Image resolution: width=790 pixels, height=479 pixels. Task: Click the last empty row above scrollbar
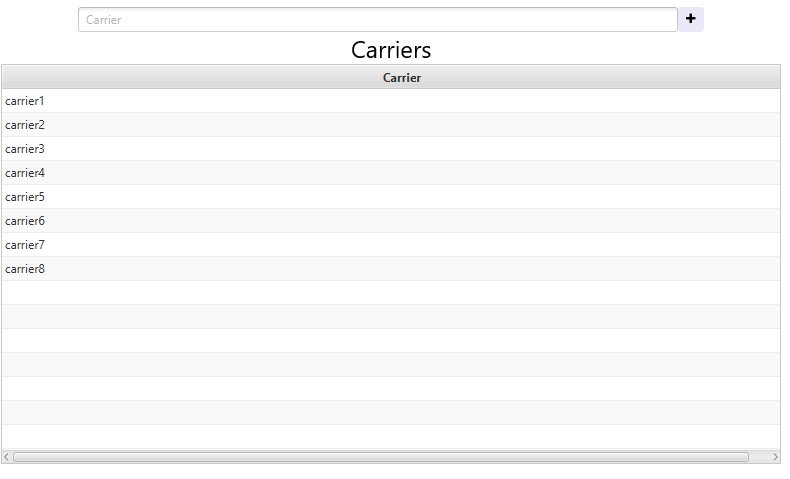point(390,437)
